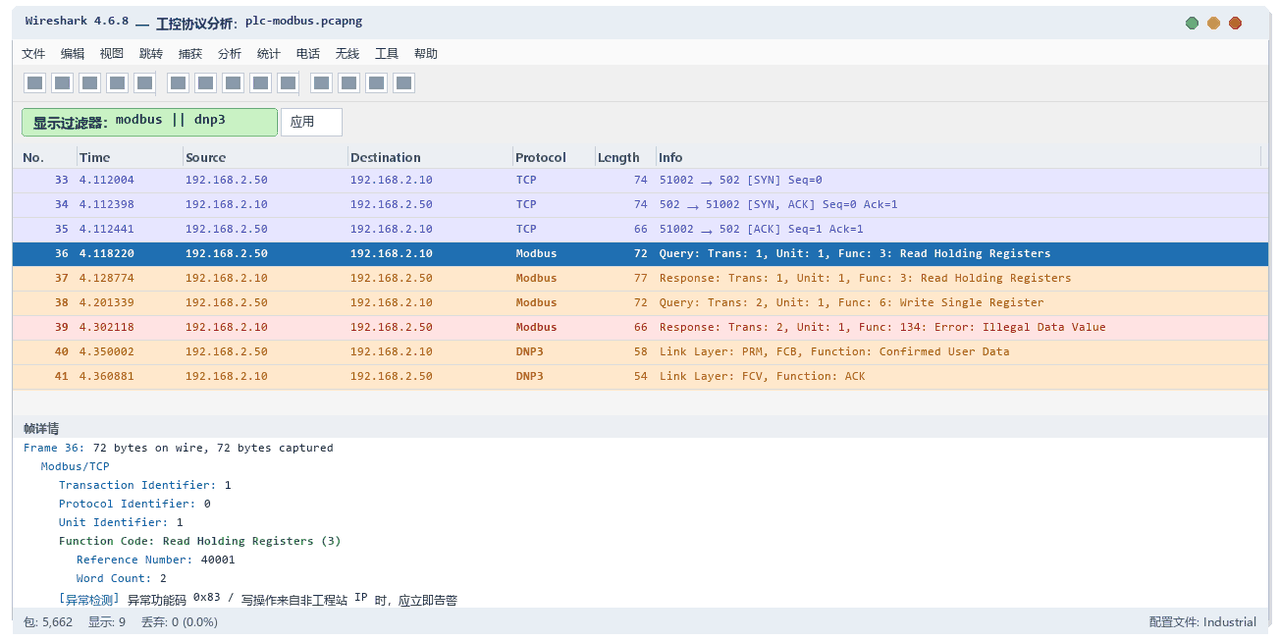
Task: Open the 跳转 menu
Action: 151,54
